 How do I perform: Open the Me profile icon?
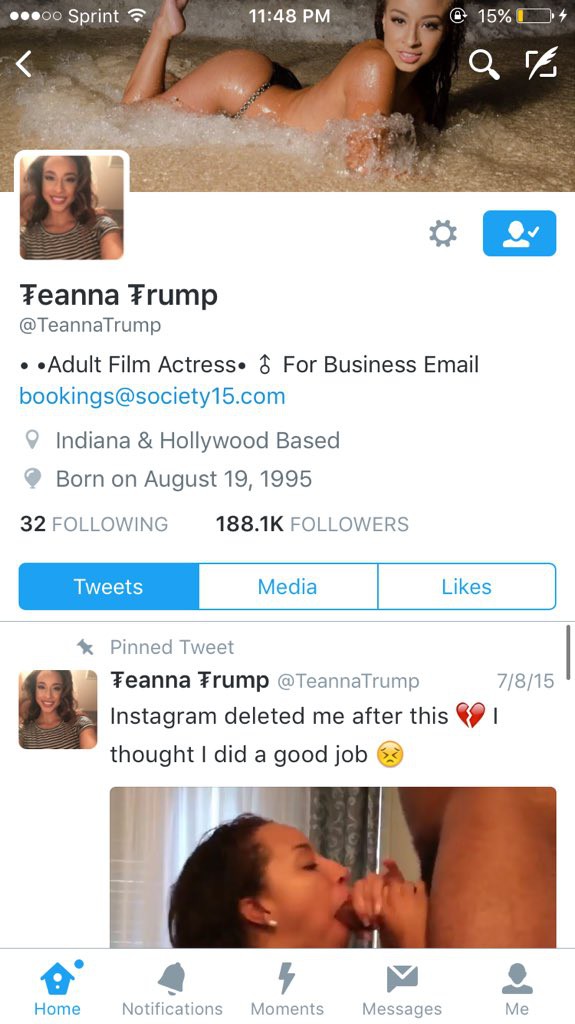pos(517,978)
